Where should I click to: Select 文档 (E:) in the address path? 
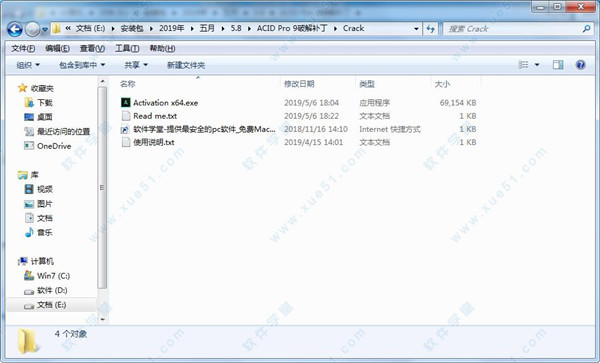pyautogui.click(x=90, y=28)
